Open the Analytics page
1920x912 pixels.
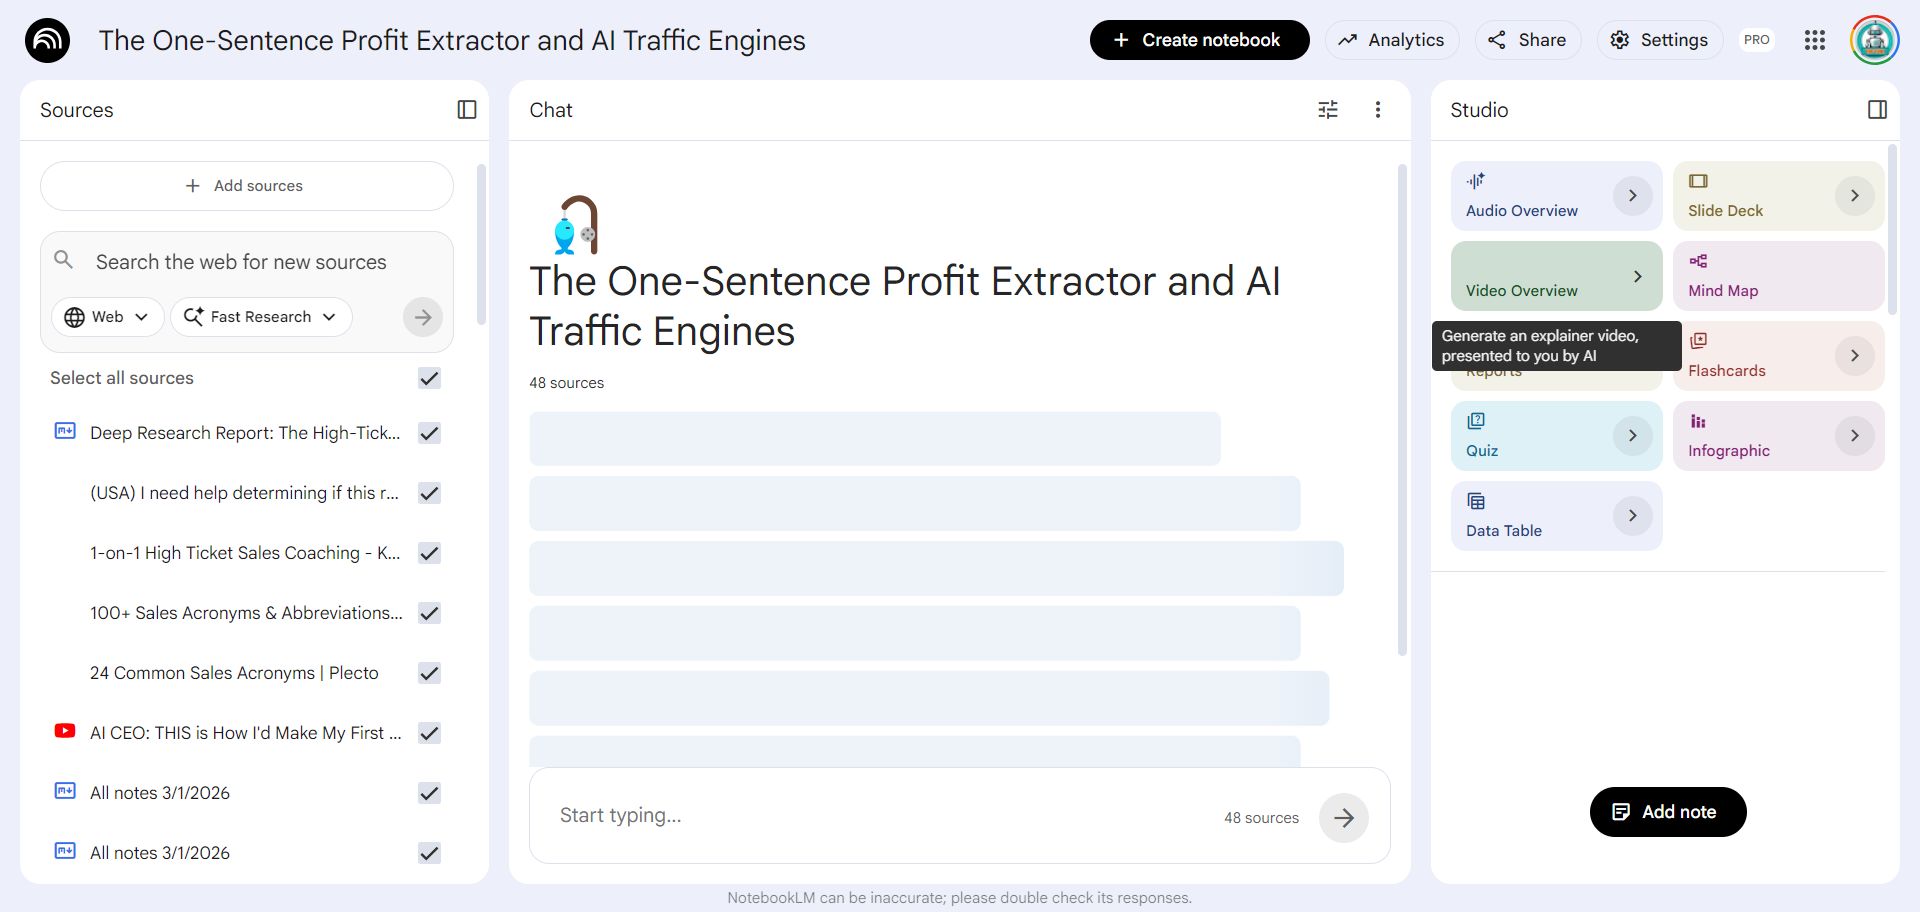1391,40
